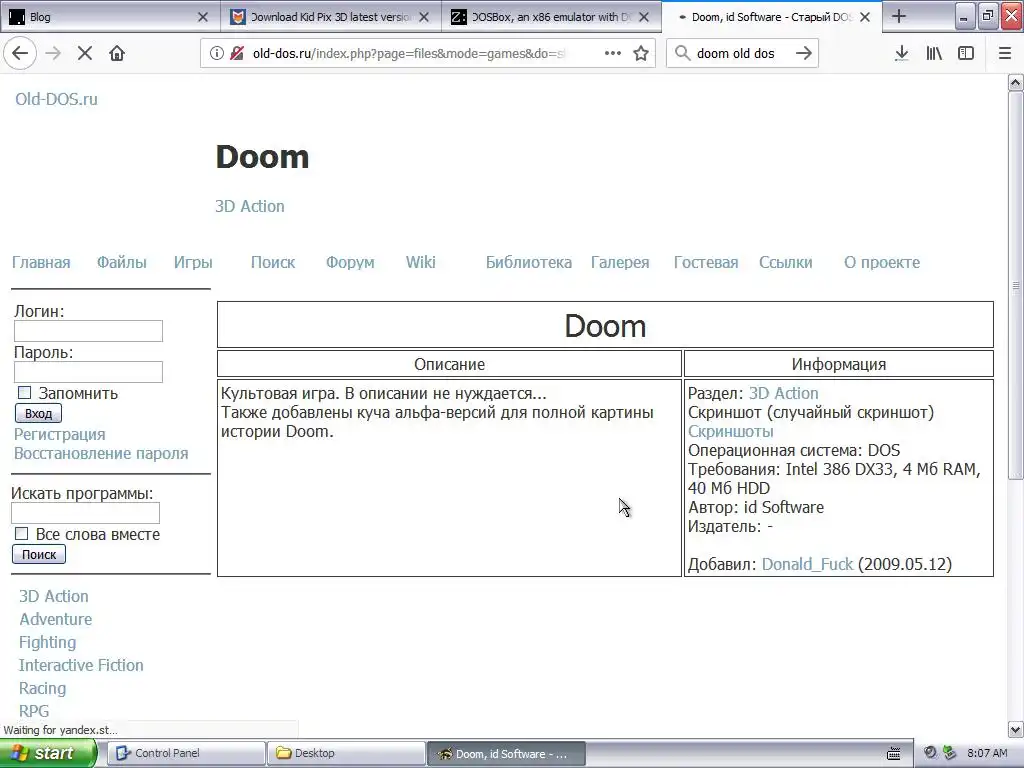1024x768 pixels.
Task: Click the forward navigation arrow
Action: [54, 54]
